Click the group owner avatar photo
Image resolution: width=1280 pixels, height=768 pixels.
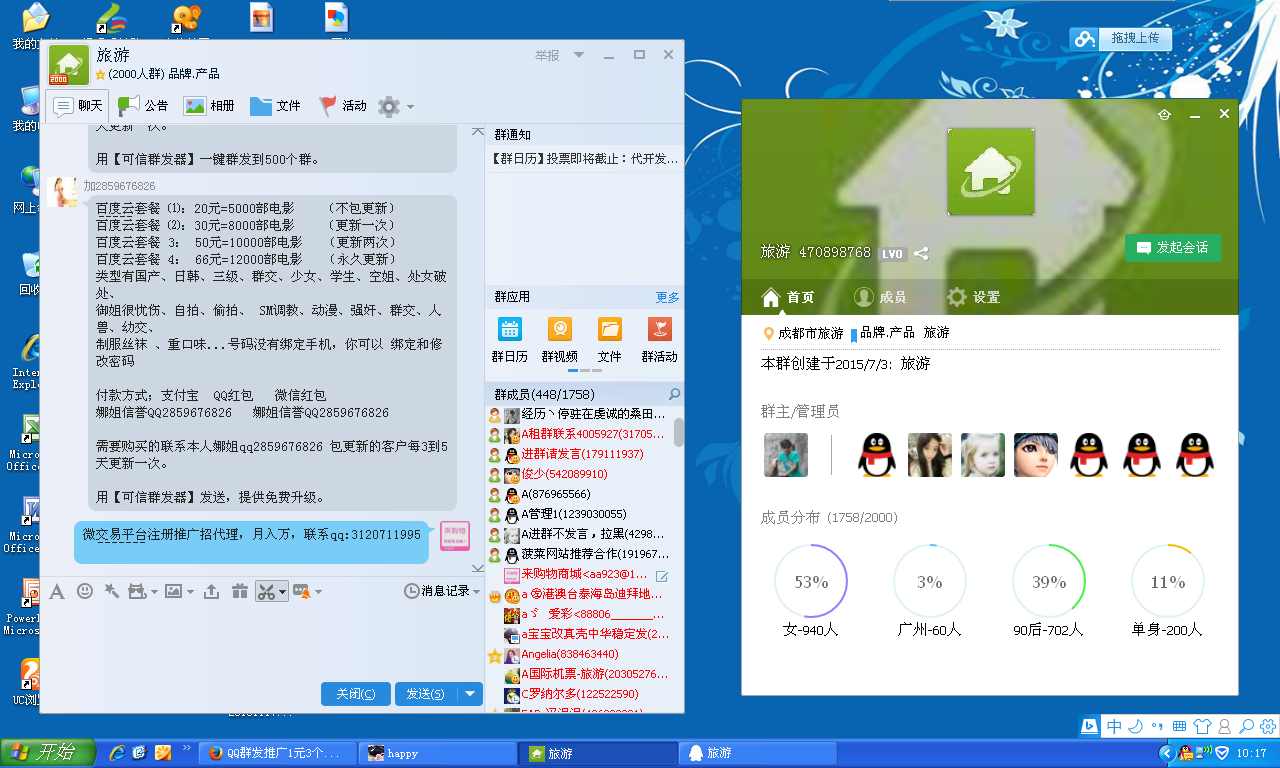click(786, 454)
